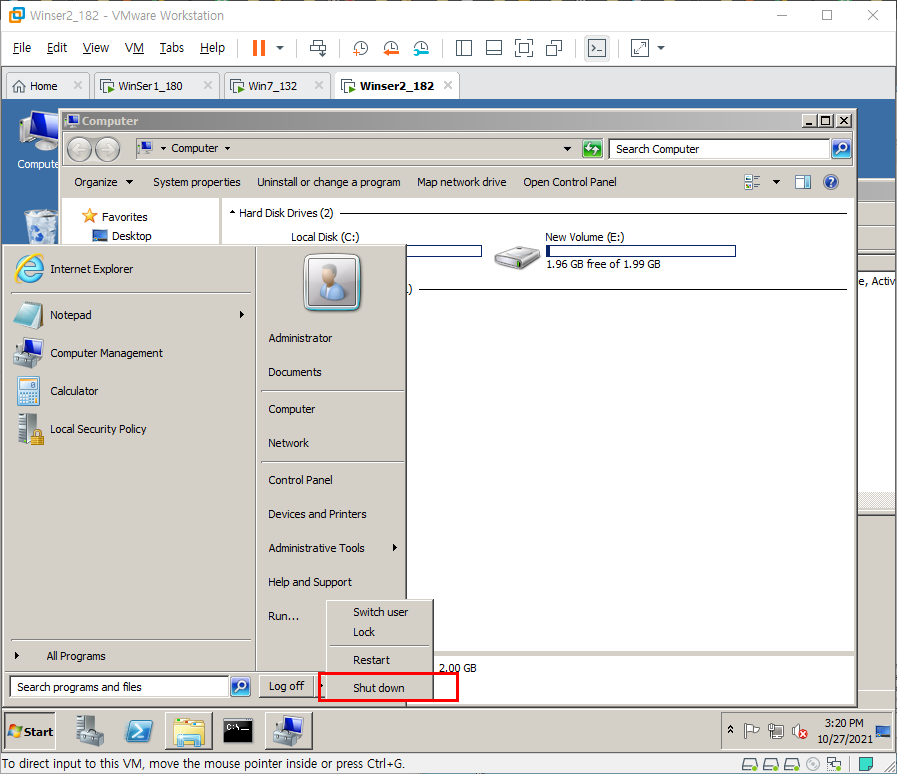Open the Help menu
The image size is (897, 774).
tap(212, 47)
